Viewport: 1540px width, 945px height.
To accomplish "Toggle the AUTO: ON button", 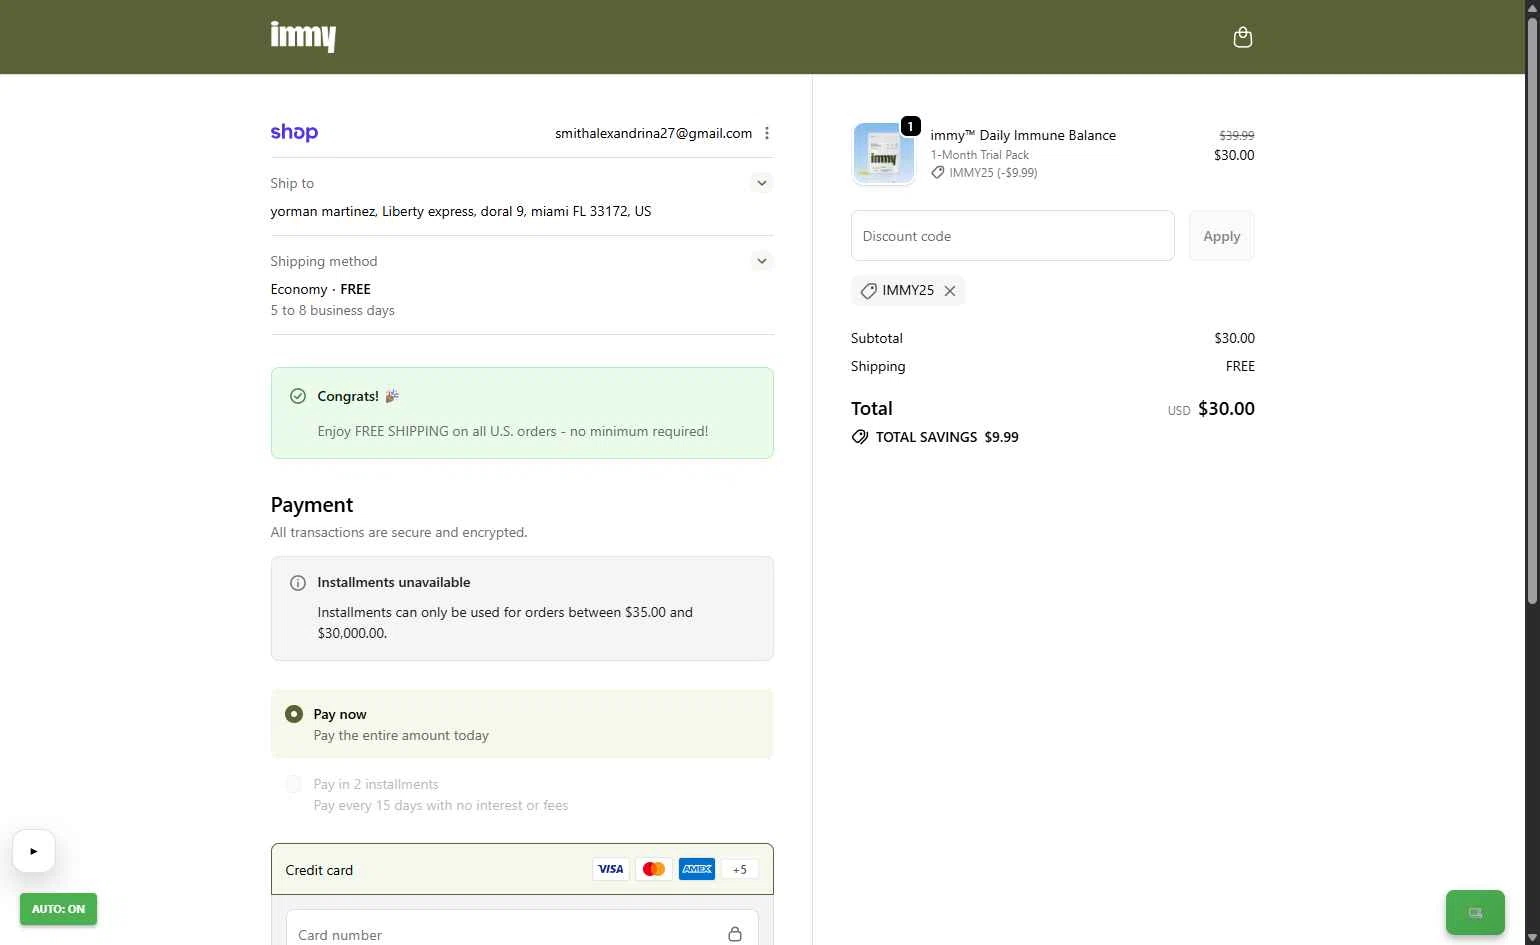I will pos(58,909).
